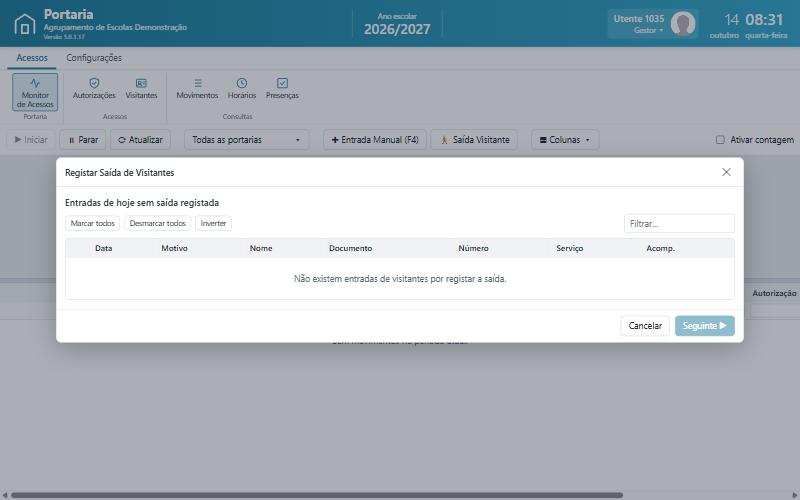This screenshot has height=500, width=800.
Task: Click Entrada Manual (F4) button
Action: pos(375,139)
